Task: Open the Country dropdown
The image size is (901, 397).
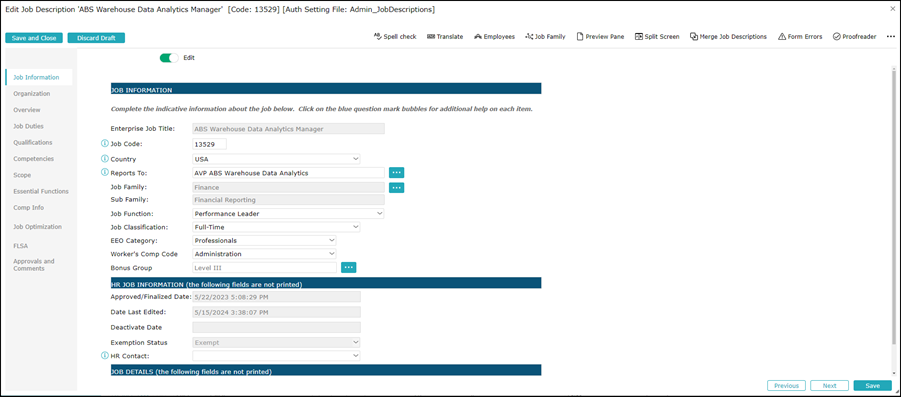Action: (x=276, y=159)
